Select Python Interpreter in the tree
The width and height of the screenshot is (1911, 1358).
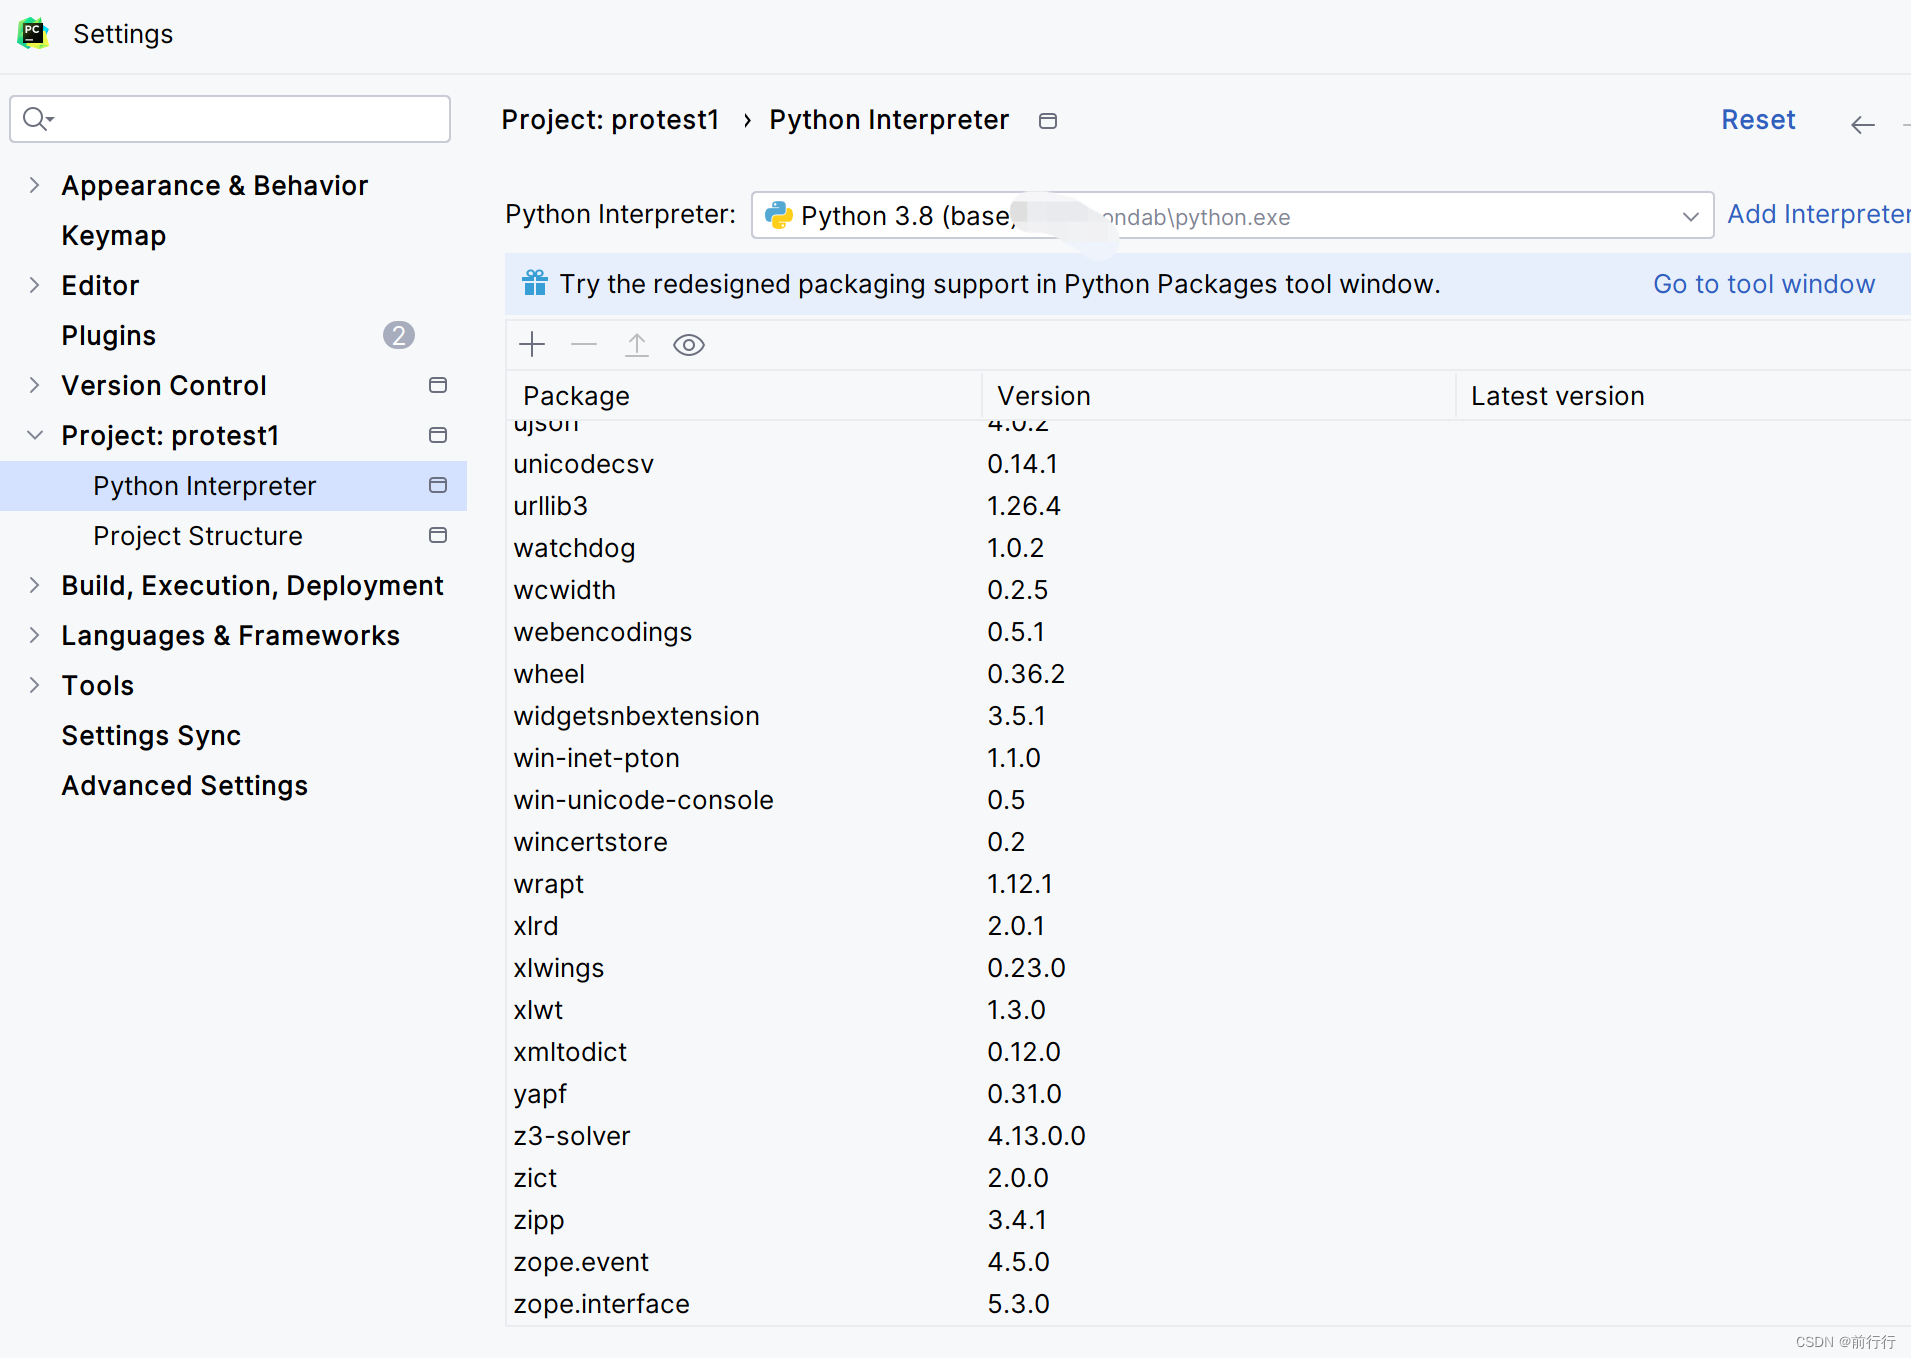click(x=234, y=485)
